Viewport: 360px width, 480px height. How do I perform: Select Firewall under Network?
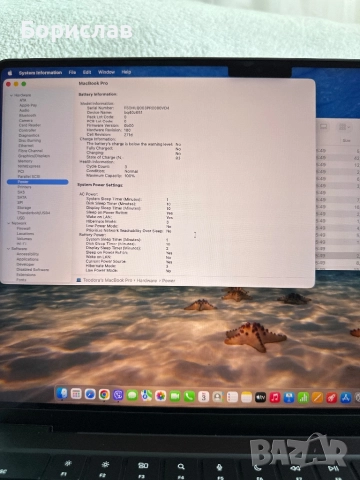[x=24, y=229]
